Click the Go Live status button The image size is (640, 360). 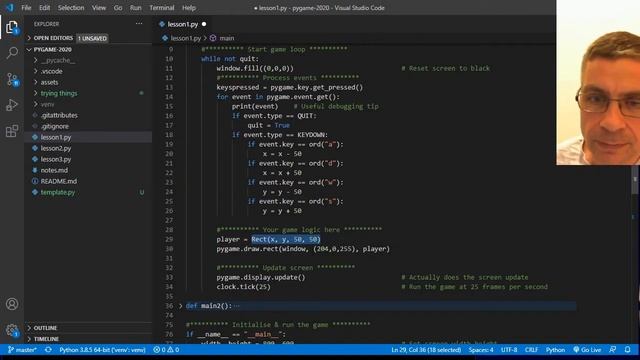point(587,350)
